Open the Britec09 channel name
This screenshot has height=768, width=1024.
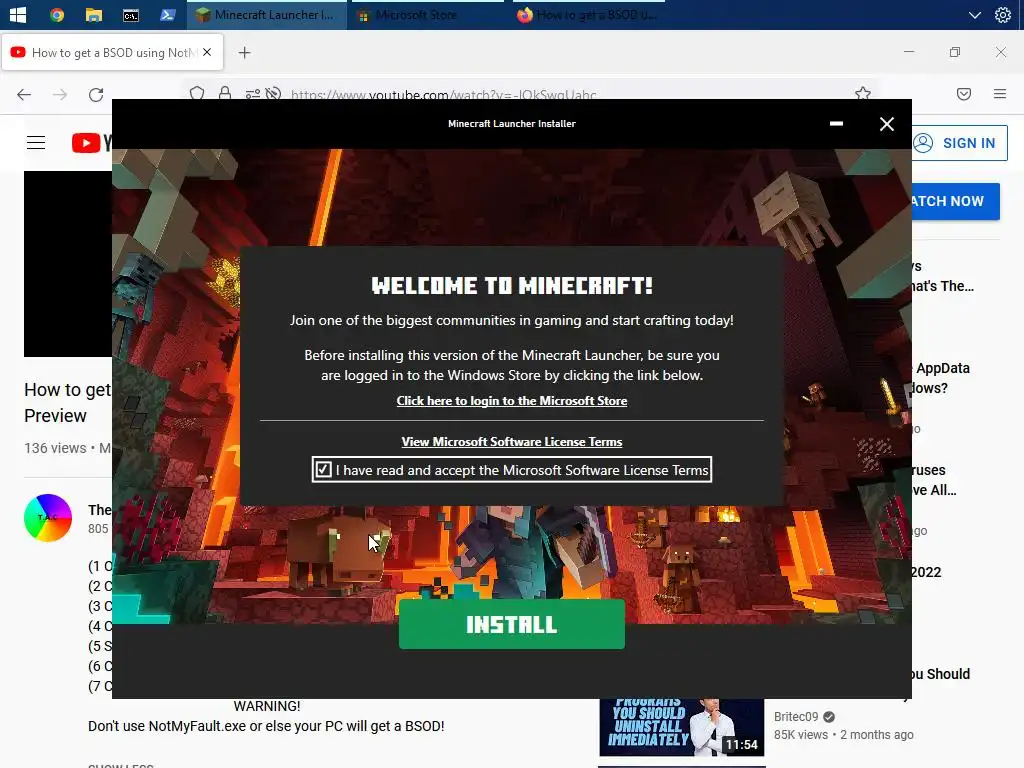795,716
